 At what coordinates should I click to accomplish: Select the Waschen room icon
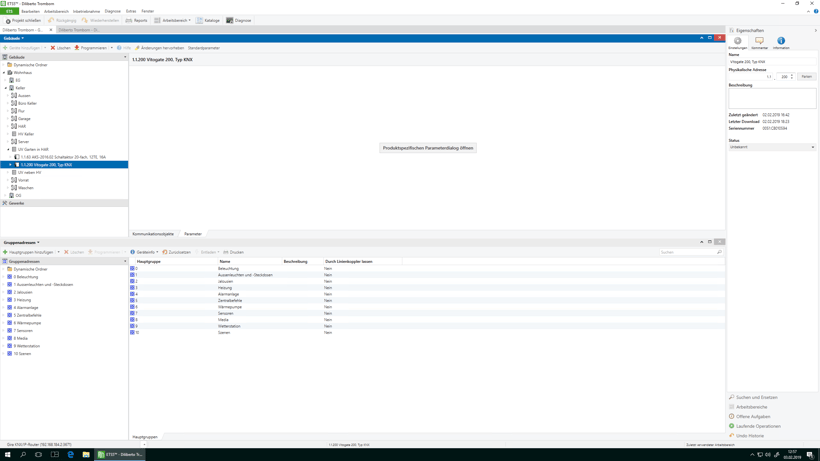14,188
